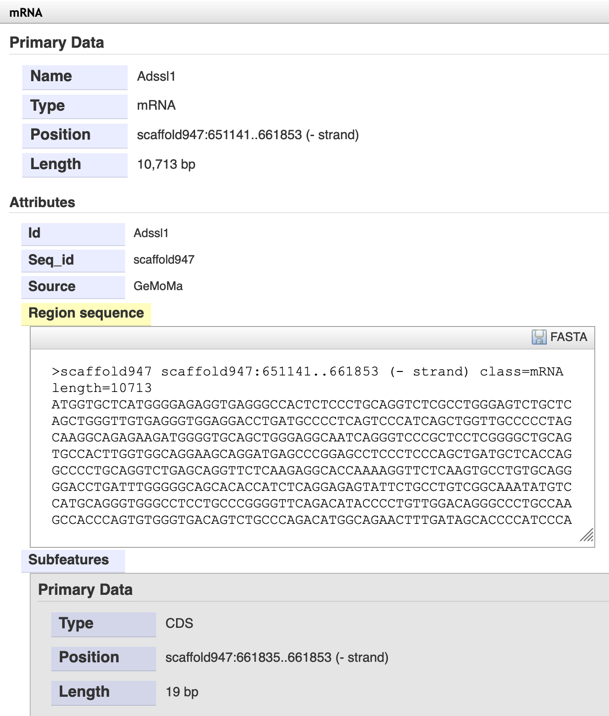609x716 pixels.
Task: Select the top Primary Data heading
Action: 57,43
